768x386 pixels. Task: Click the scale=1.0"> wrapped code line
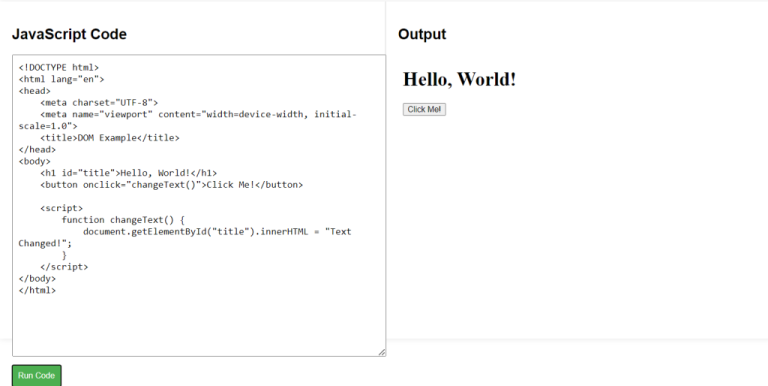click(48, 126)
